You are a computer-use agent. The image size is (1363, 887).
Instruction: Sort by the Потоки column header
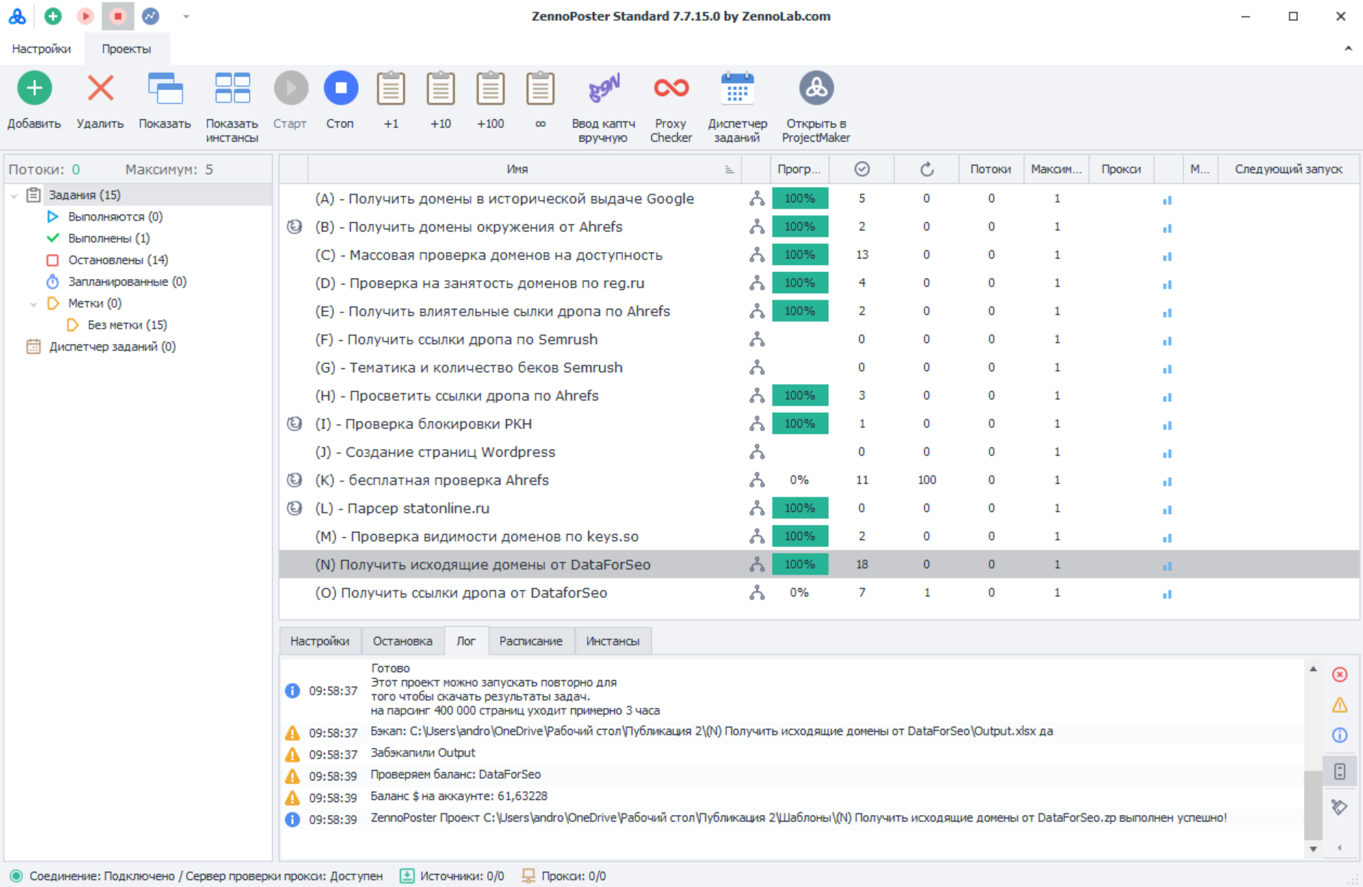(991, 169)
